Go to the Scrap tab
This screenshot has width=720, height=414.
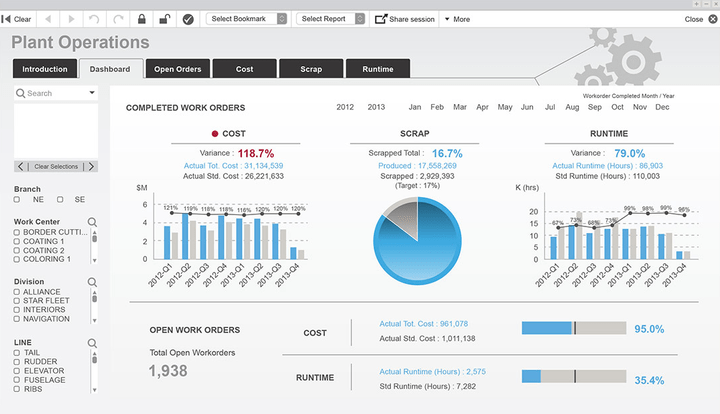[311, 69]
